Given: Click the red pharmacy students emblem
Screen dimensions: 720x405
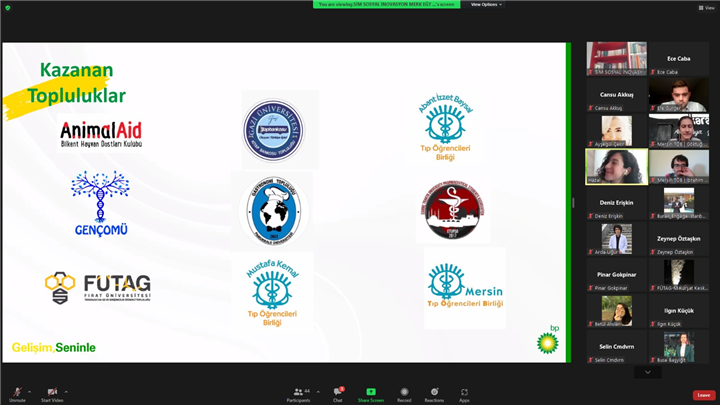Looking at the screenshot, I should (453, 209).
